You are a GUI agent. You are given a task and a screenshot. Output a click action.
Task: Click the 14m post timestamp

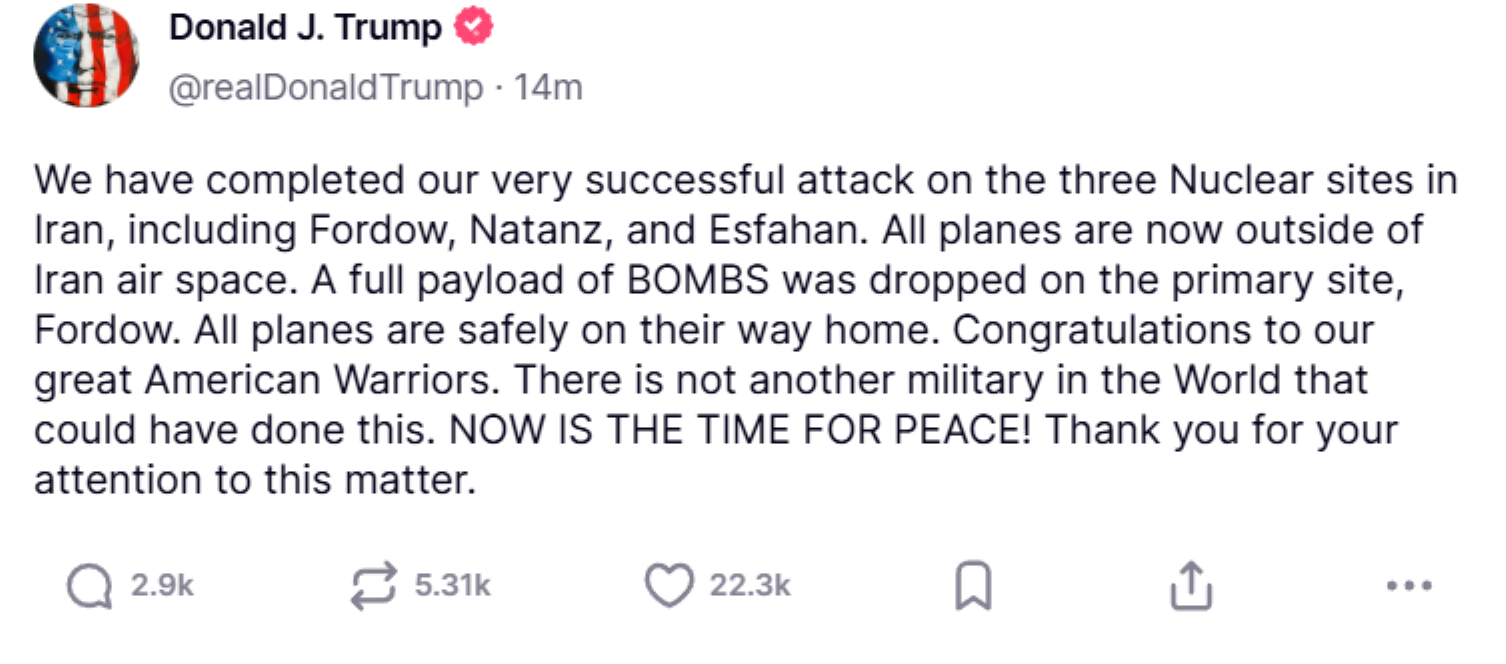547,88
